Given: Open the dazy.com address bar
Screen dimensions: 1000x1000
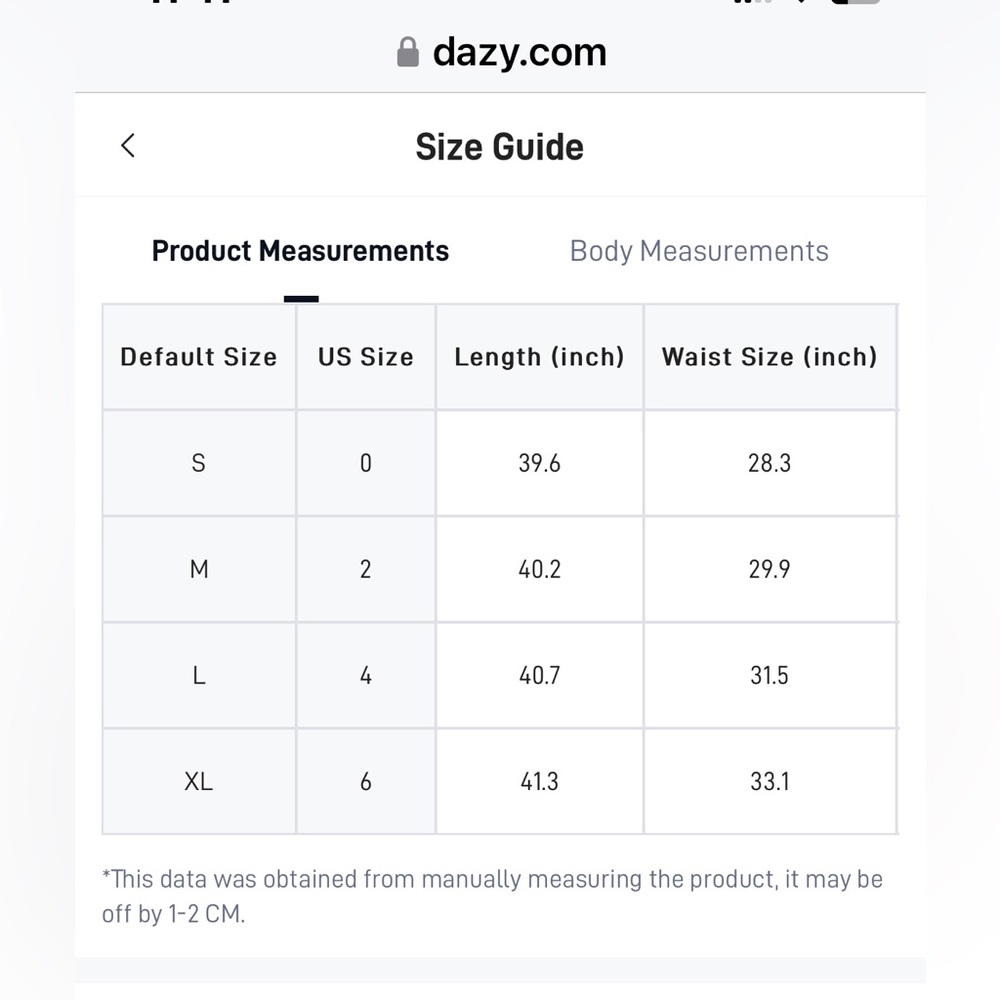Looking at the screenshot, I should click(501, 52).
